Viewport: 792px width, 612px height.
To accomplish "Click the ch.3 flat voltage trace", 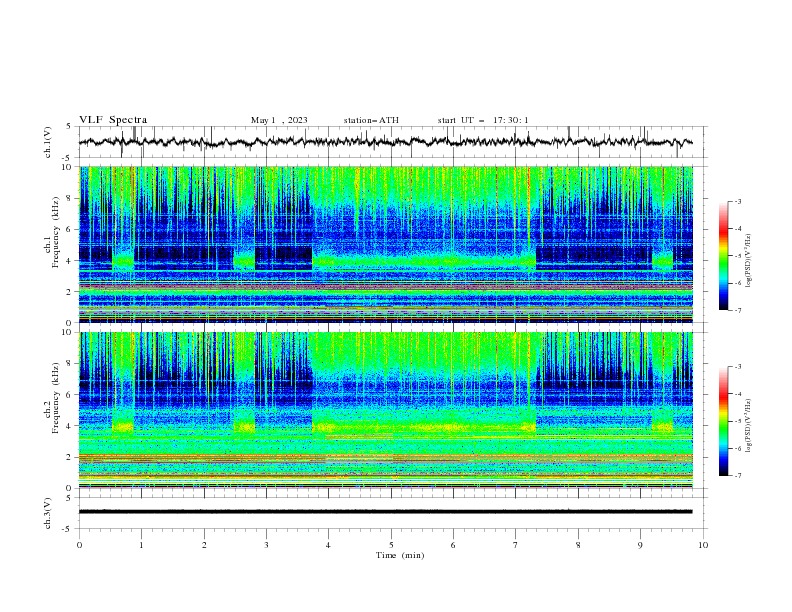I will point(385,512).
